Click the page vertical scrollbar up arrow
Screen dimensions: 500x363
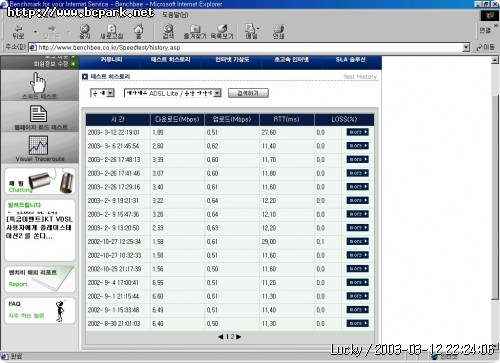coord(495,60)
